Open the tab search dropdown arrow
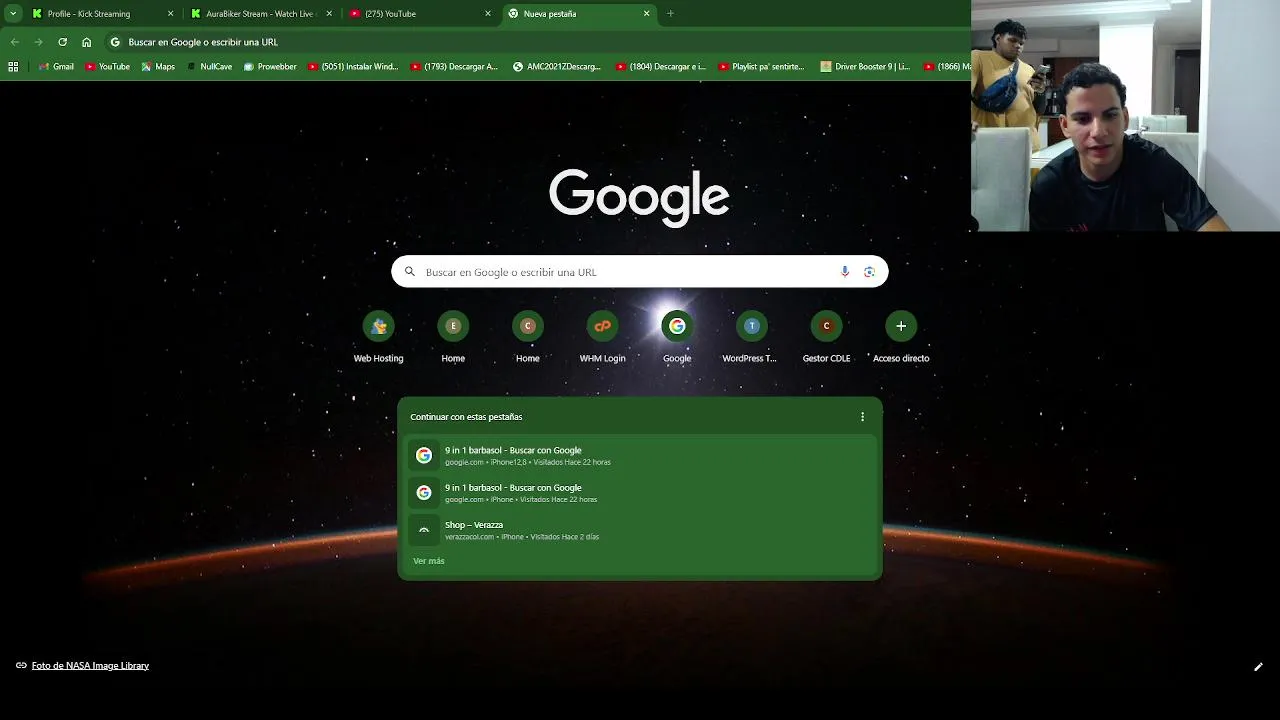This screenshot has width=1280, height=720. pyautogui.click(x=13, y=14)
